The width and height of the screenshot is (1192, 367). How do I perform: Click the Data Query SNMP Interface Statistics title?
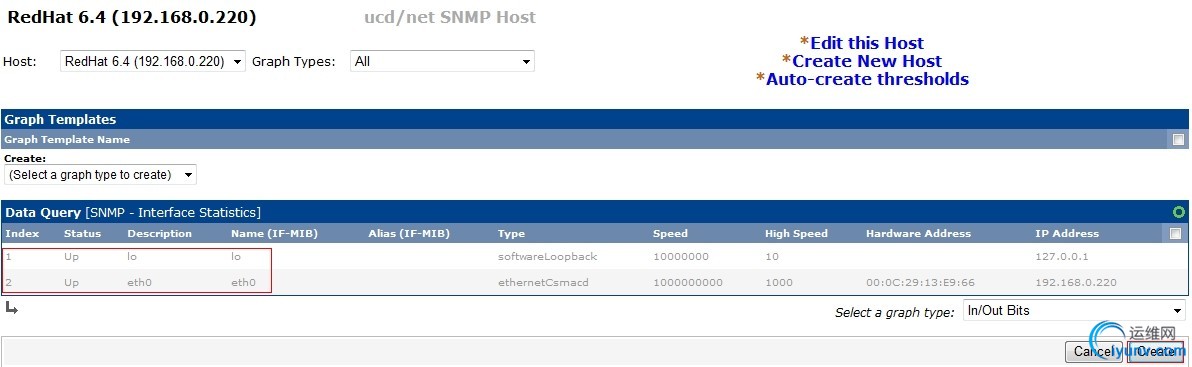[x=133, y=213]
